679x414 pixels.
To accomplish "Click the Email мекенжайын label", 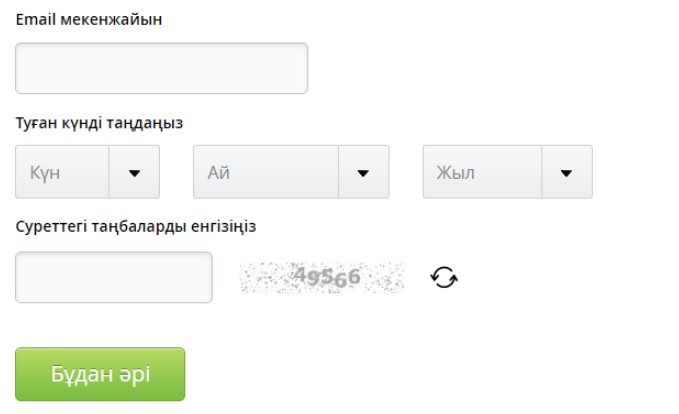I will [89, 19].
